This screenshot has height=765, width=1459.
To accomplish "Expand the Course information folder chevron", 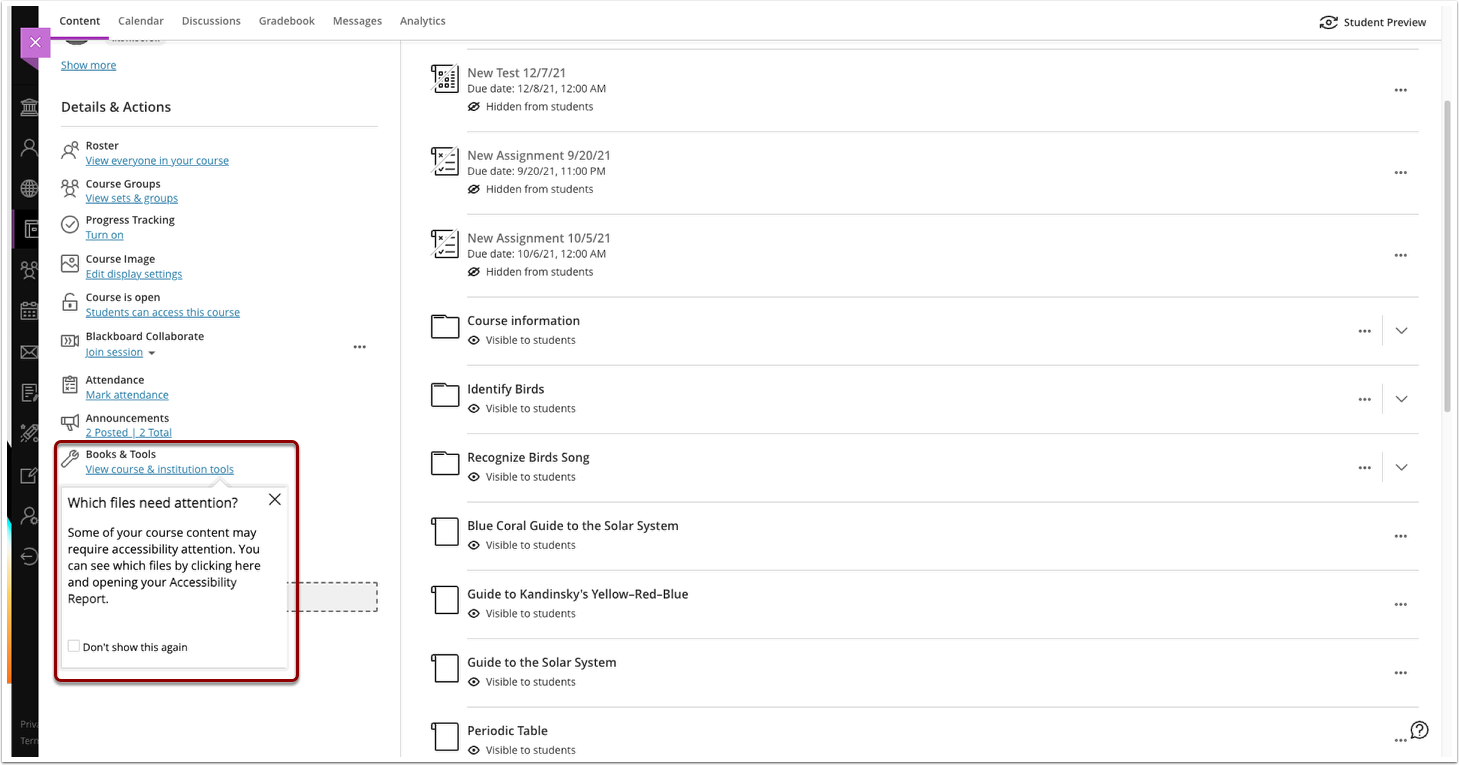I will coord(1401,331).
